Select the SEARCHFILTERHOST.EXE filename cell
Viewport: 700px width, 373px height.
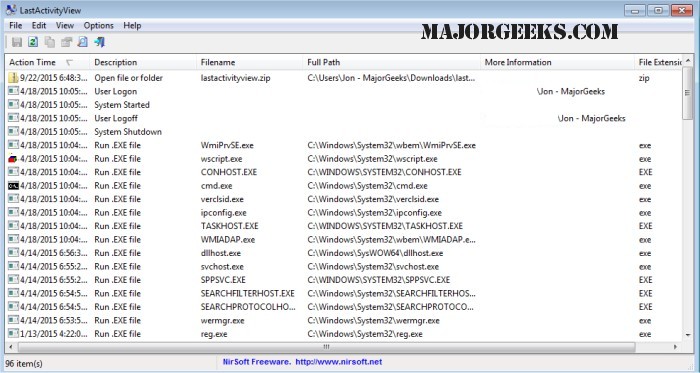pyautogui.click(x=247, y=293)
